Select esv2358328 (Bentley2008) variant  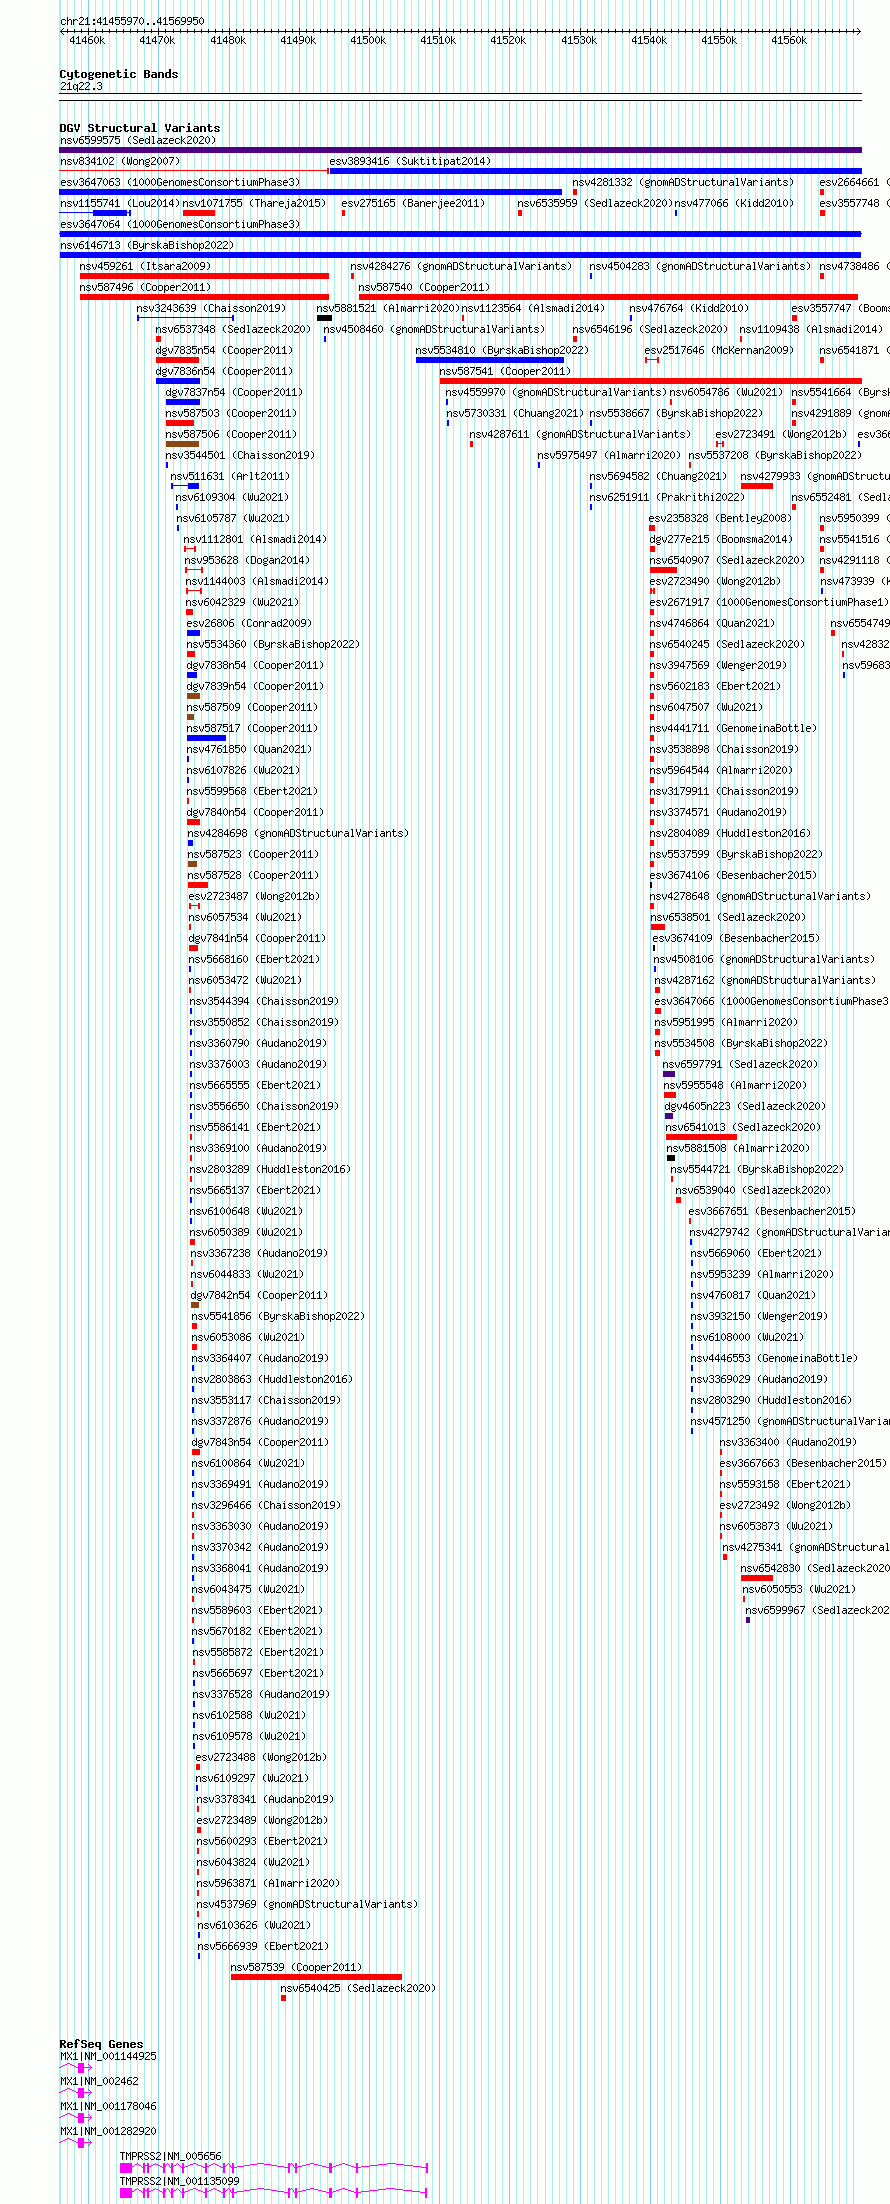pyautogui.click(x=721, y=518)
